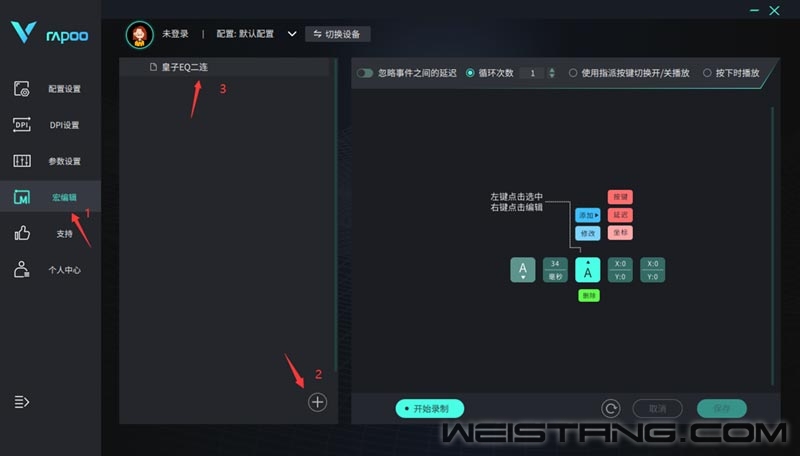
Task: Select the 循环次数 radio button
Action: point(470,73)
